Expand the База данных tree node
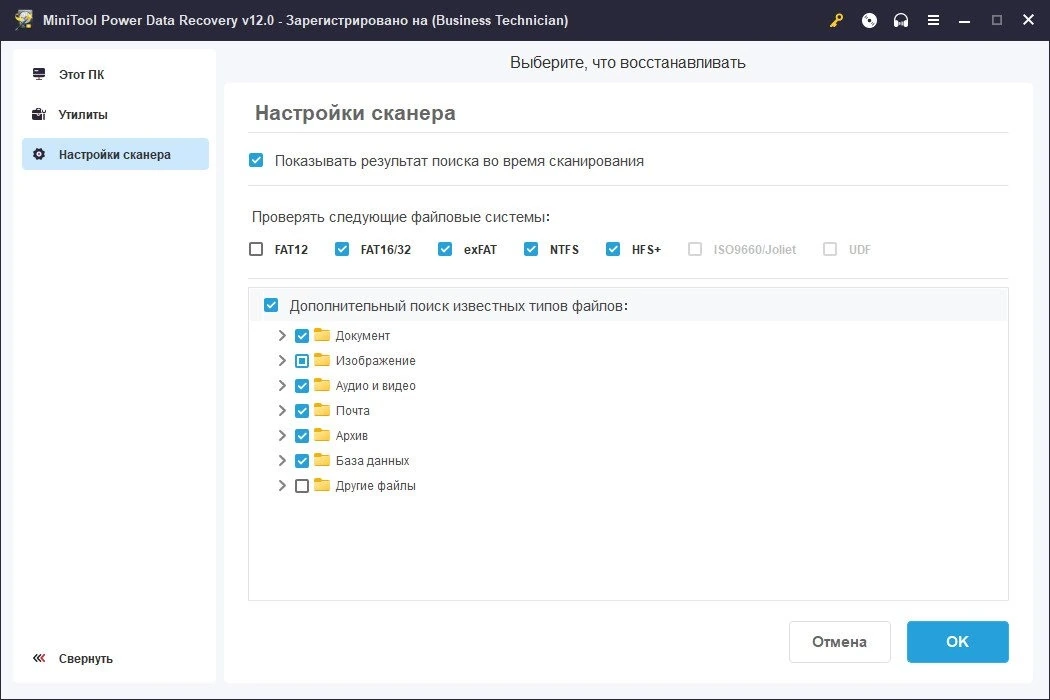The height and width of the screenshot is (700, 1050). (x=282, y=460)
